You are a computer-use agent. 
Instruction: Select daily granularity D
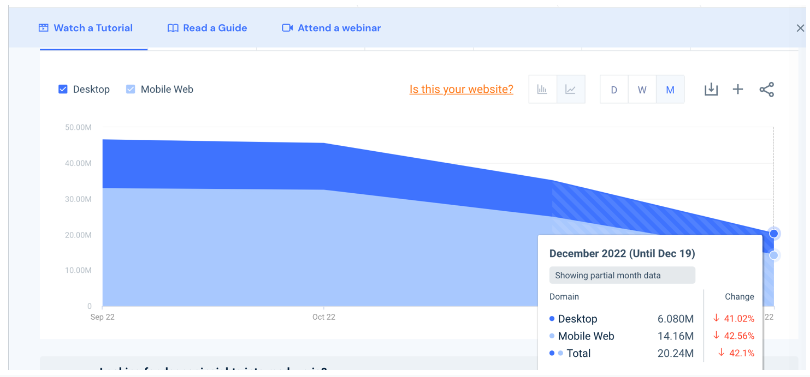coord(614,89)
